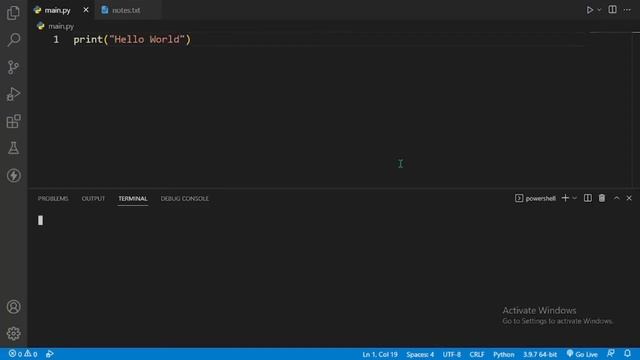Select main.py in the breadcrumb
Image resolution: width=640 pixels, height=360 pixels.
pyautogui.click(x=60, y=27)
